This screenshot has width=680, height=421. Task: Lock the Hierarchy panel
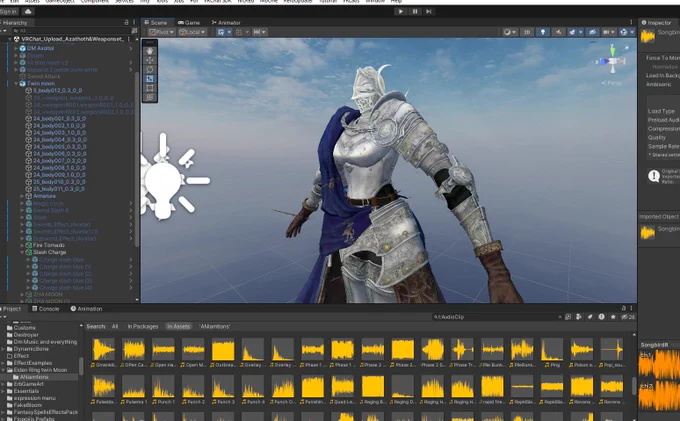coord(126,22)
